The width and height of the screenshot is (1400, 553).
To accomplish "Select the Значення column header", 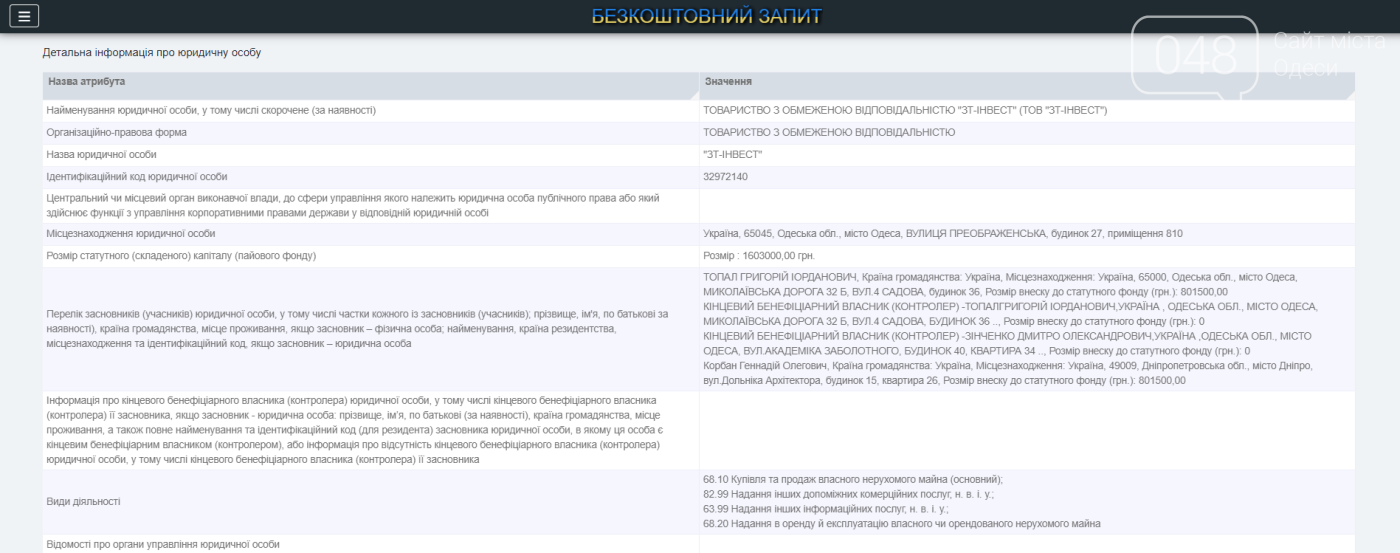I will 728,81.
